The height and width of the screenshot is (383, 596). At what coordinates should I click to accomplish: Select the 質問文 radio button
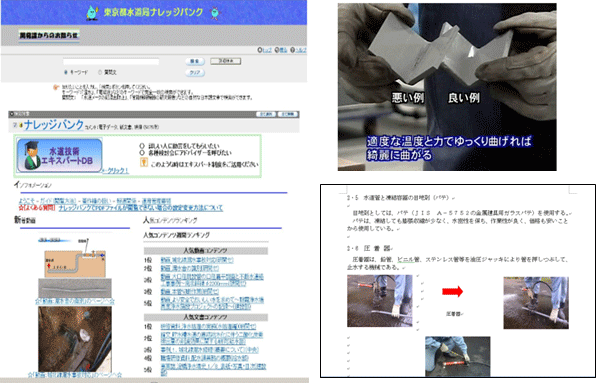click(100, 72)
